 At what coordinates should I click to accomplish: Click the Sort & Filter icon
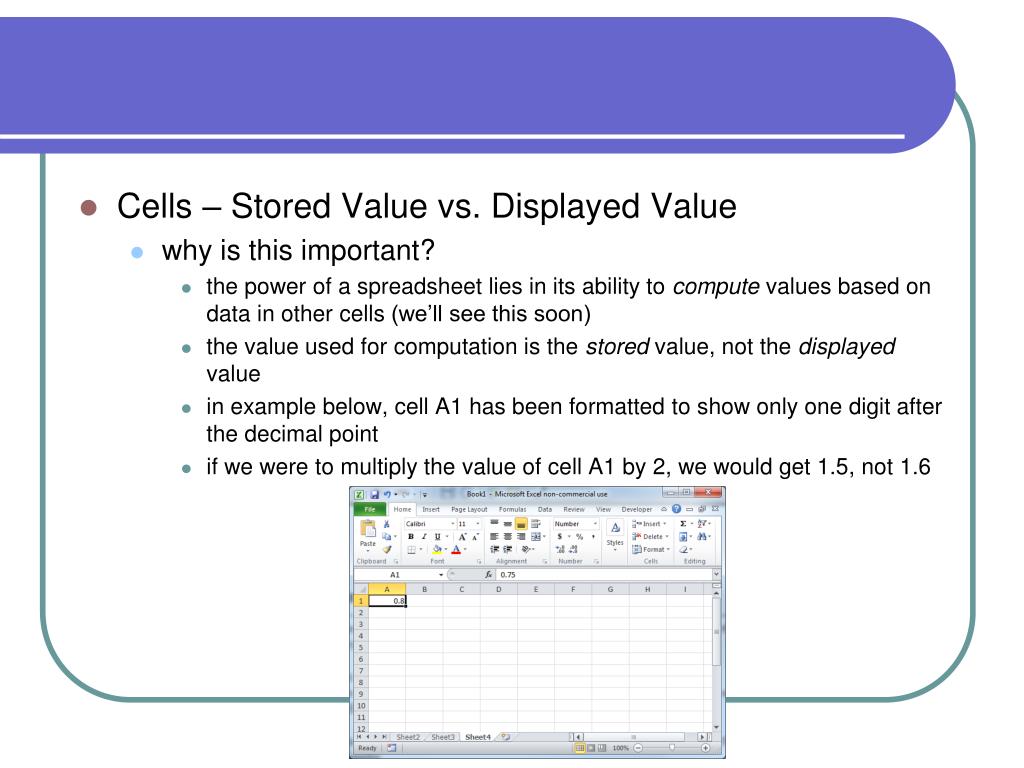pyautogui.click(x=703, y=524)
